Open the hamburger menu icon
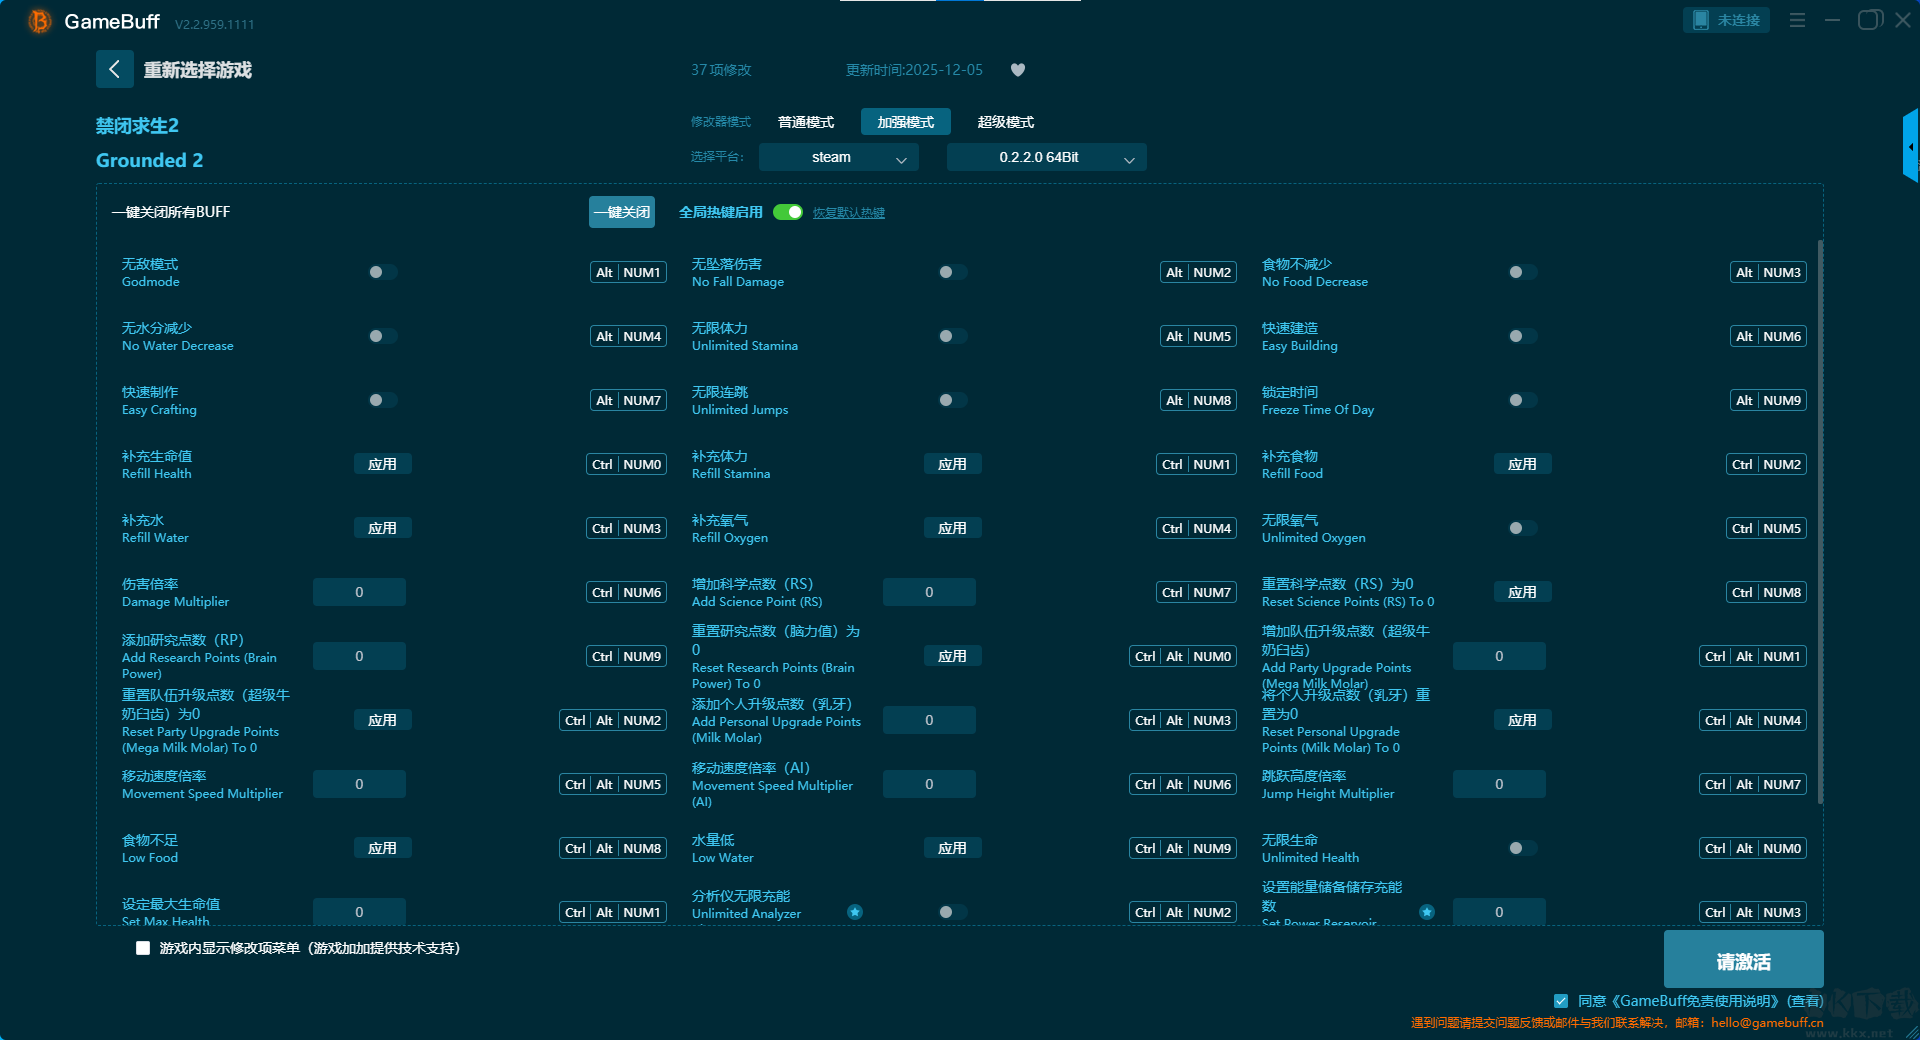Viewport: 1920px width, 1040px height. point(1797,20)
